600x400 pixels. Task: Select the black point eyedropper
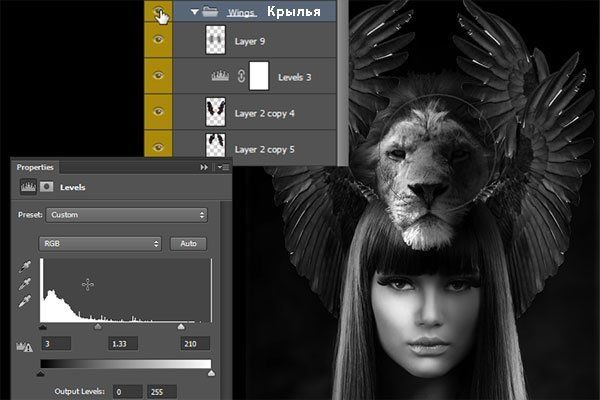click(25, 267)
